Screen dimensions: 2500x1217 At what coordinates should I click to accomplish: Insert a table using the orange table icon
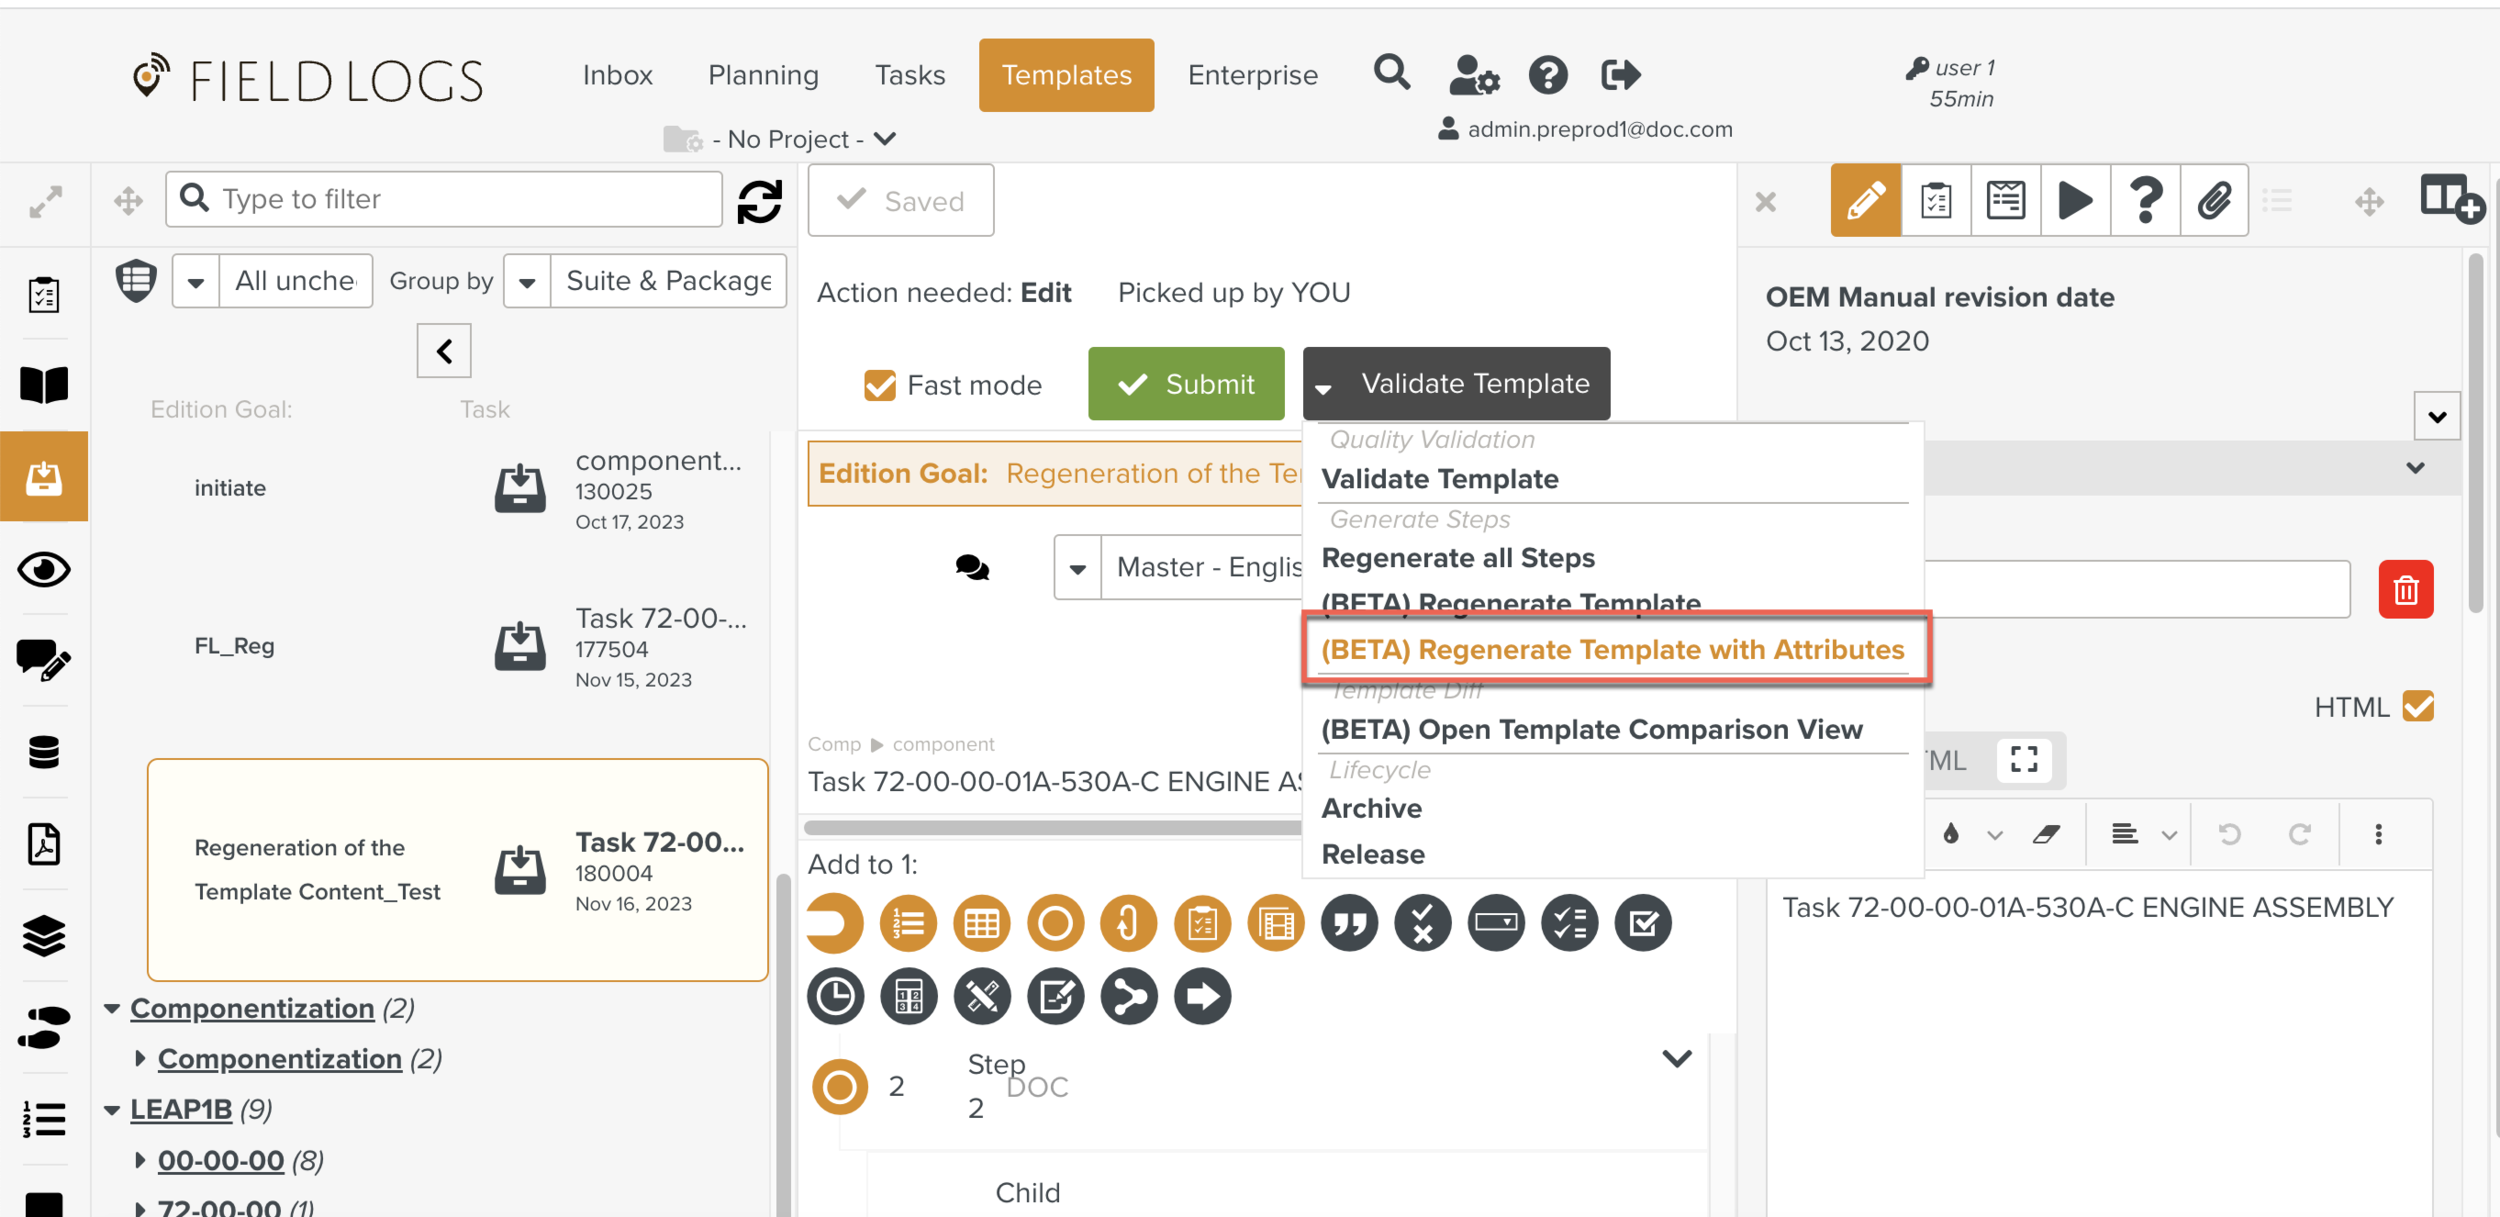pos(981,922)
